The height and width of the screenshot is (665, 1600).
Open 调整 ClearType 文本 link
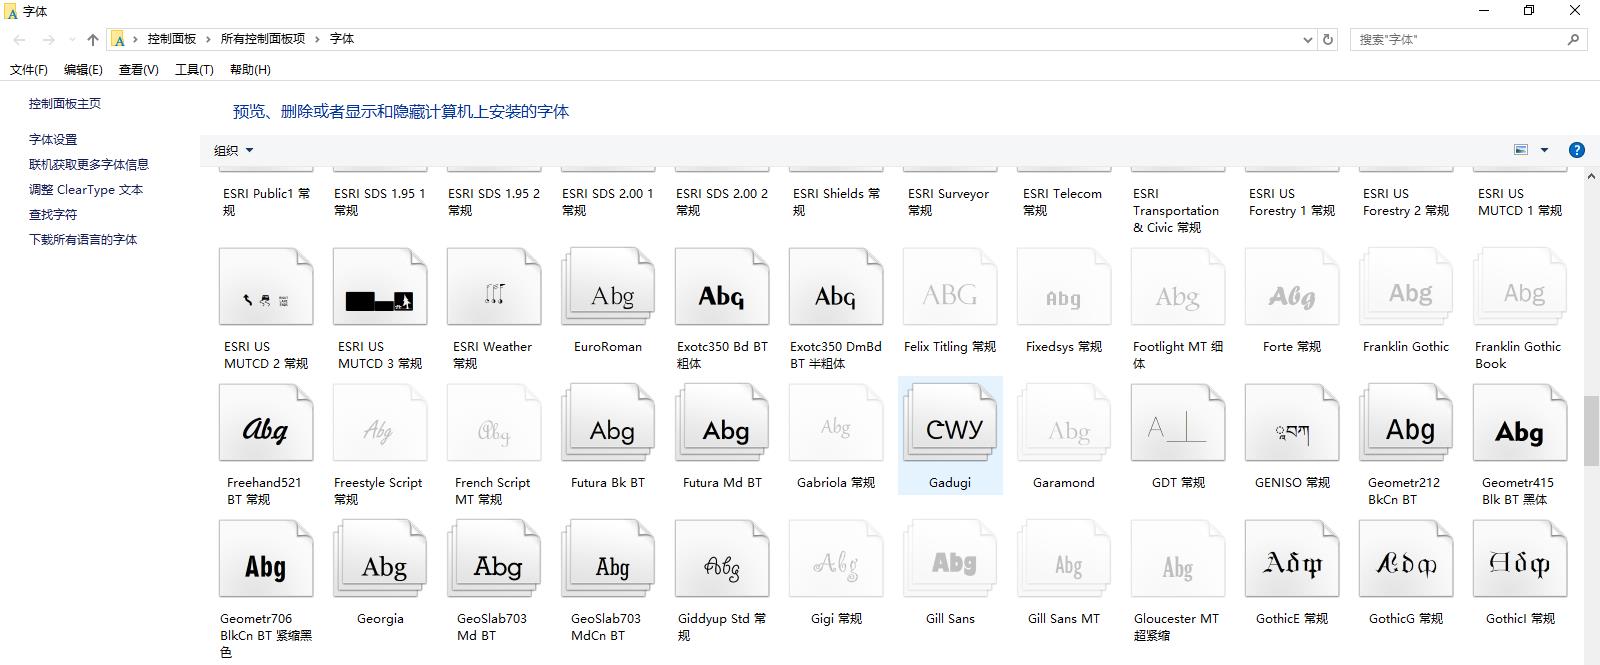[86, 189]
